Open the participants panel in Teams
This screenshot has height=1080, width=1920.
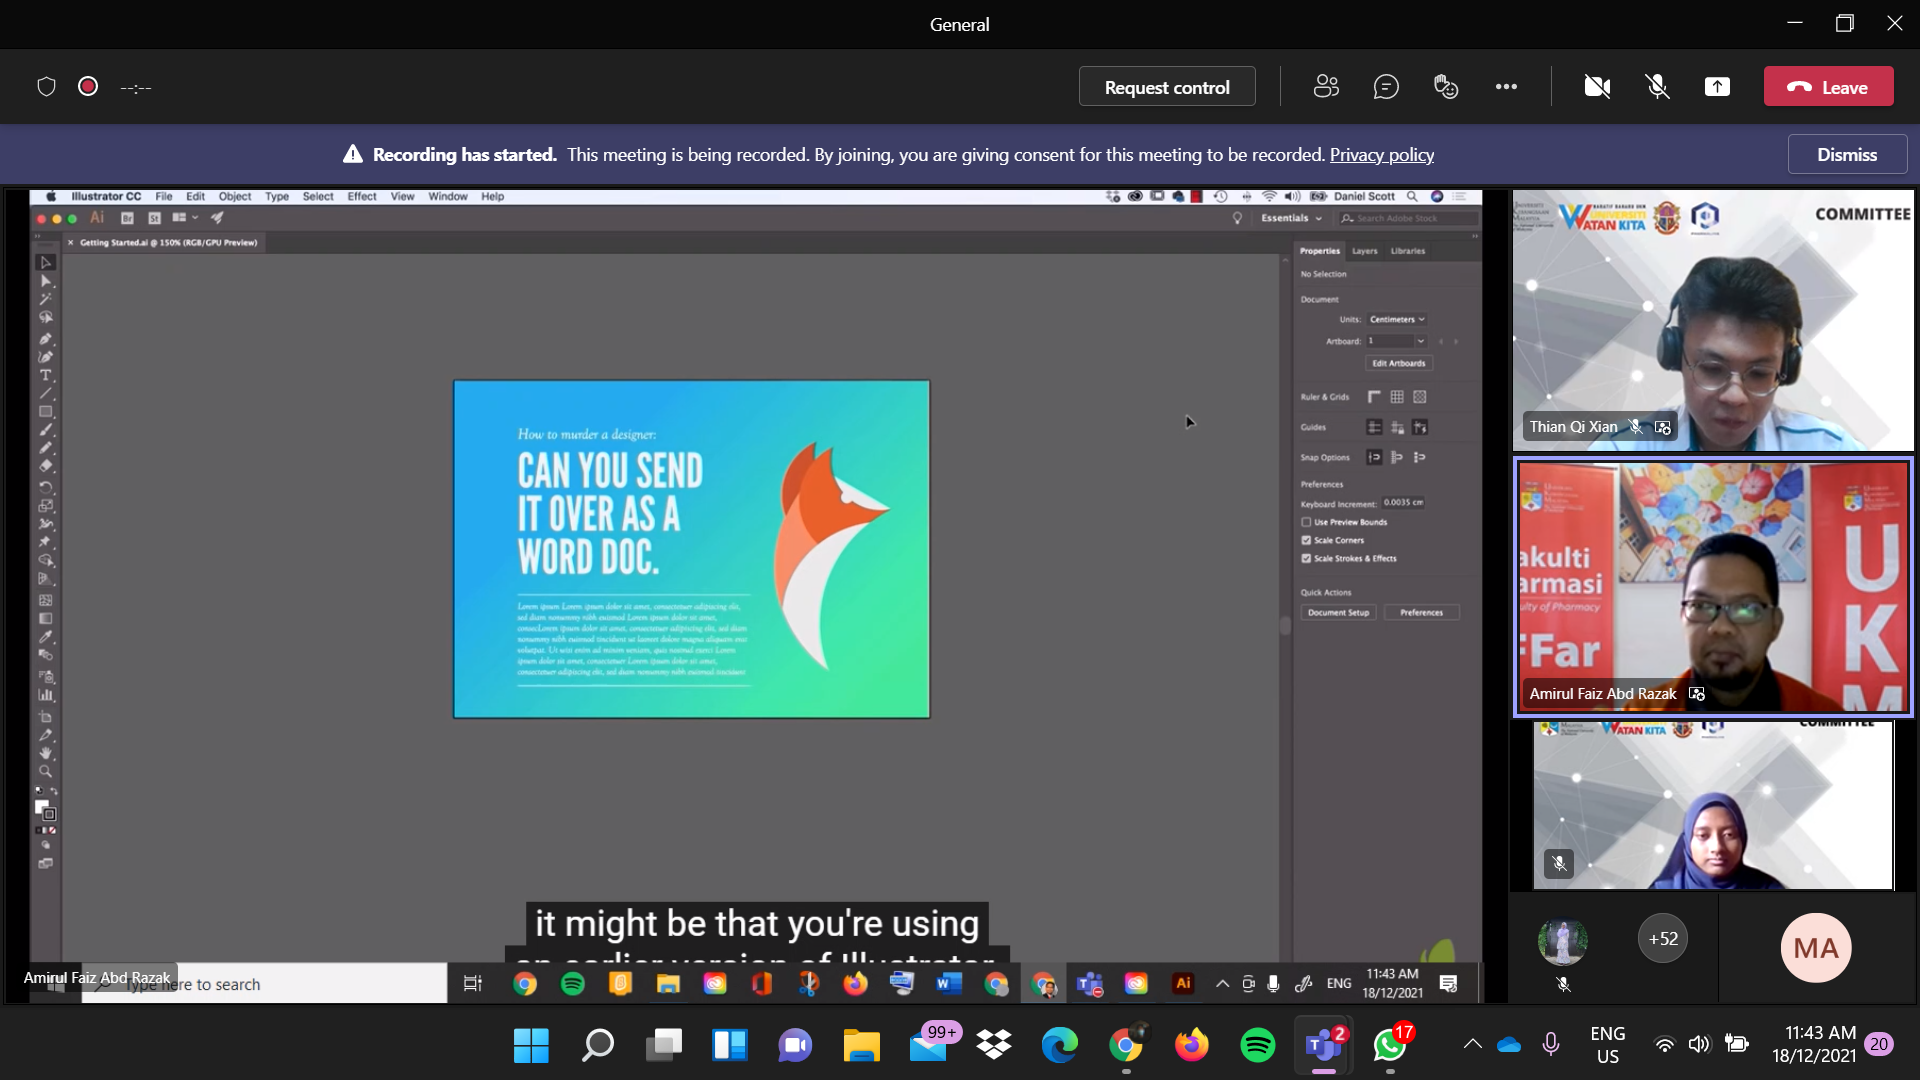coord(1326,87)
